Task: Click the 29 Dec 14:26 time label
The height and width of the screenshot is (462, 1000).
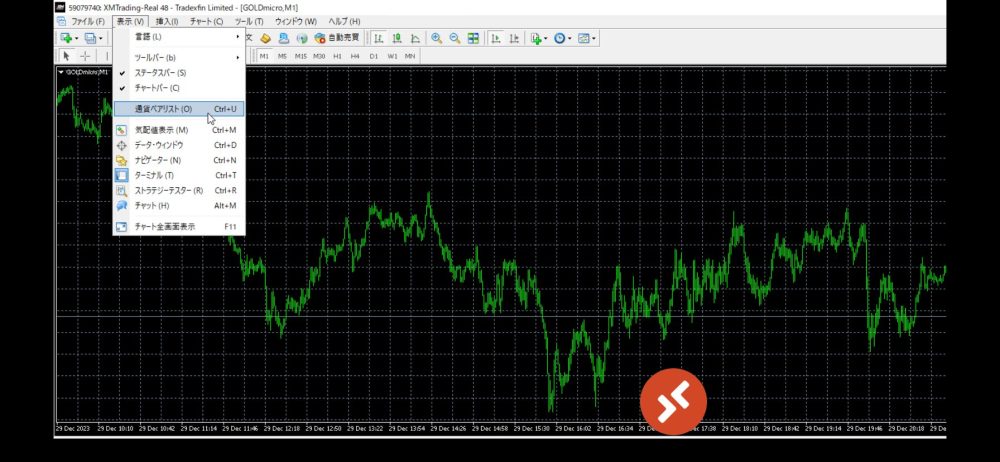Action: tap(446, 429)
